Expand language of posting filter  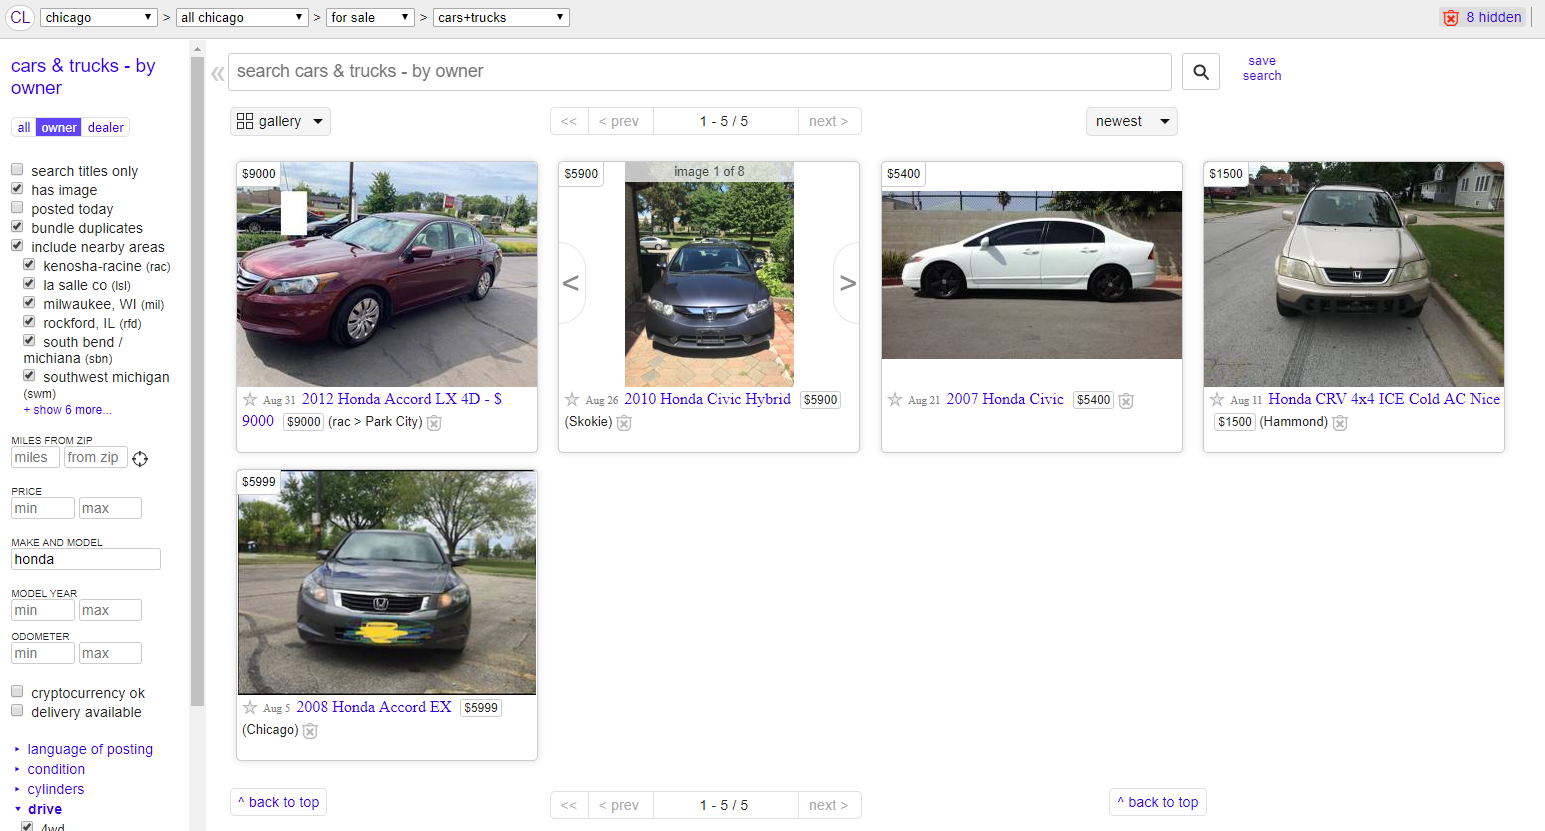pos(90,749)
